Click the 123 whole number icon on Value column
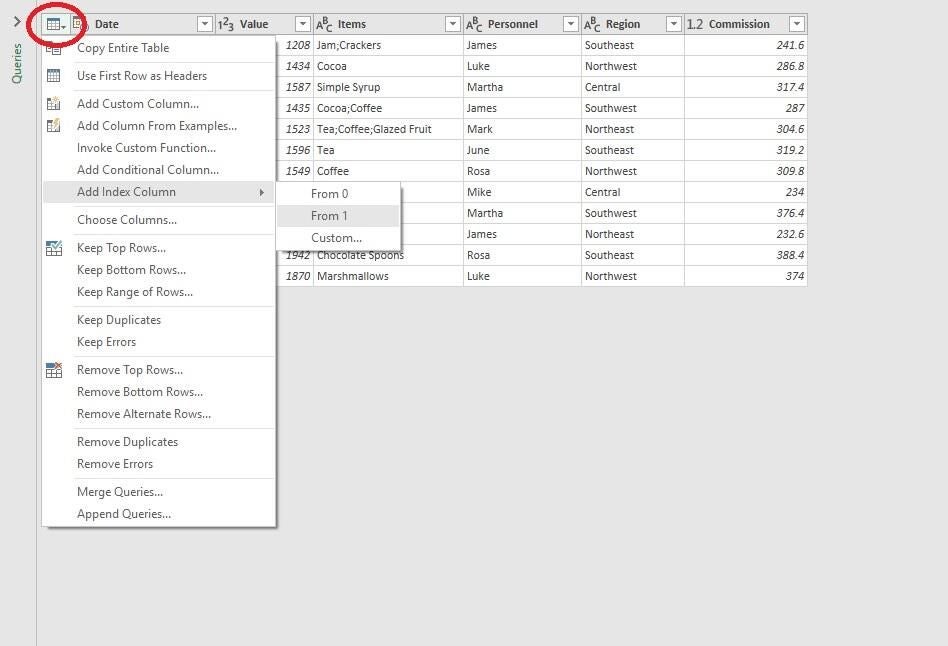Image resolution: width=948 pixels, height=646 pixels. (x=226, y=22)
